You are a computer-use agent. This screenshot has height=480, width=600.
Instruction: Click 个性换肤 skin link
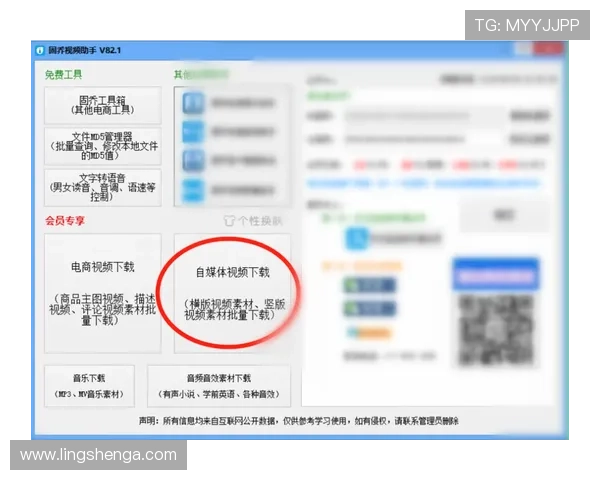[x=260, y=221]
